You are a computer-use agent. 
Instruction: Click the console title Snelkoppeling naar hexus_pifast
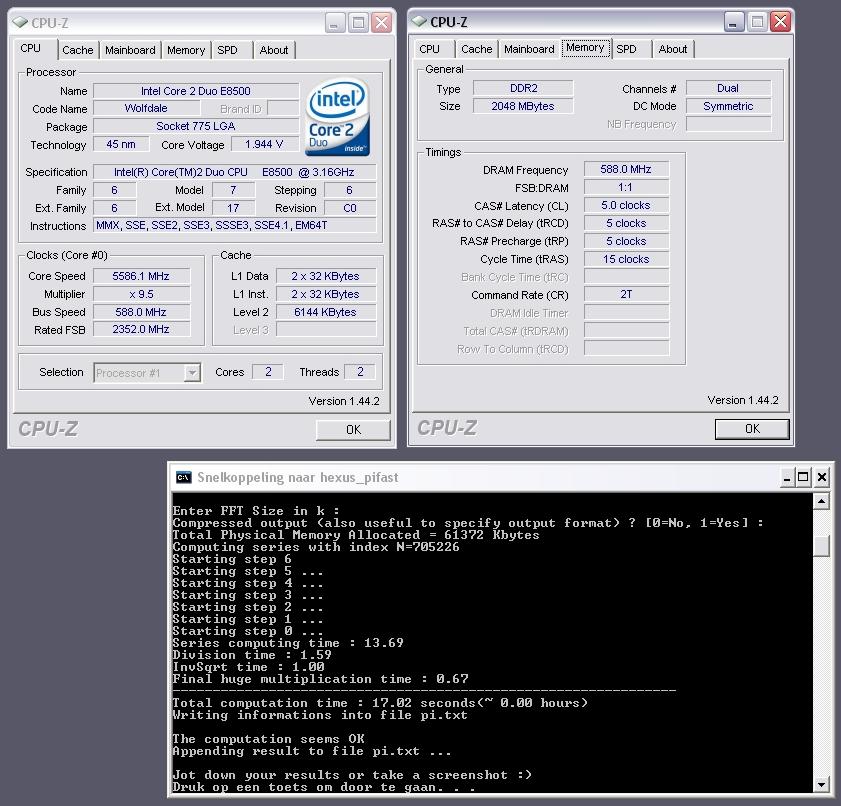click(x=298, y=477)
